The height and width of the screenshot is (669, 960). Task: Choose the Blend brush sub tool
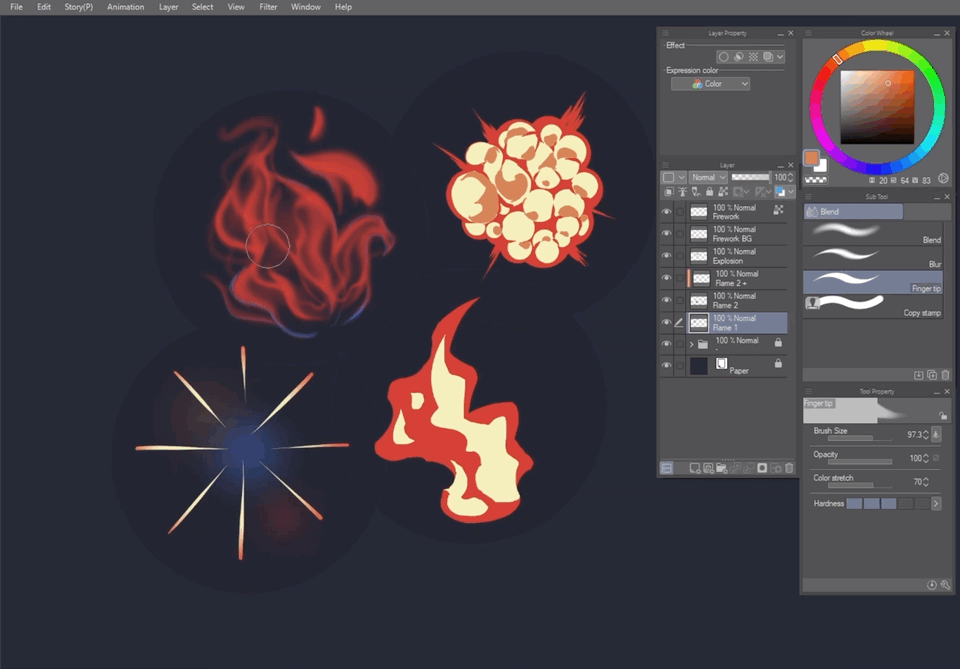click(x=873, y=233)
